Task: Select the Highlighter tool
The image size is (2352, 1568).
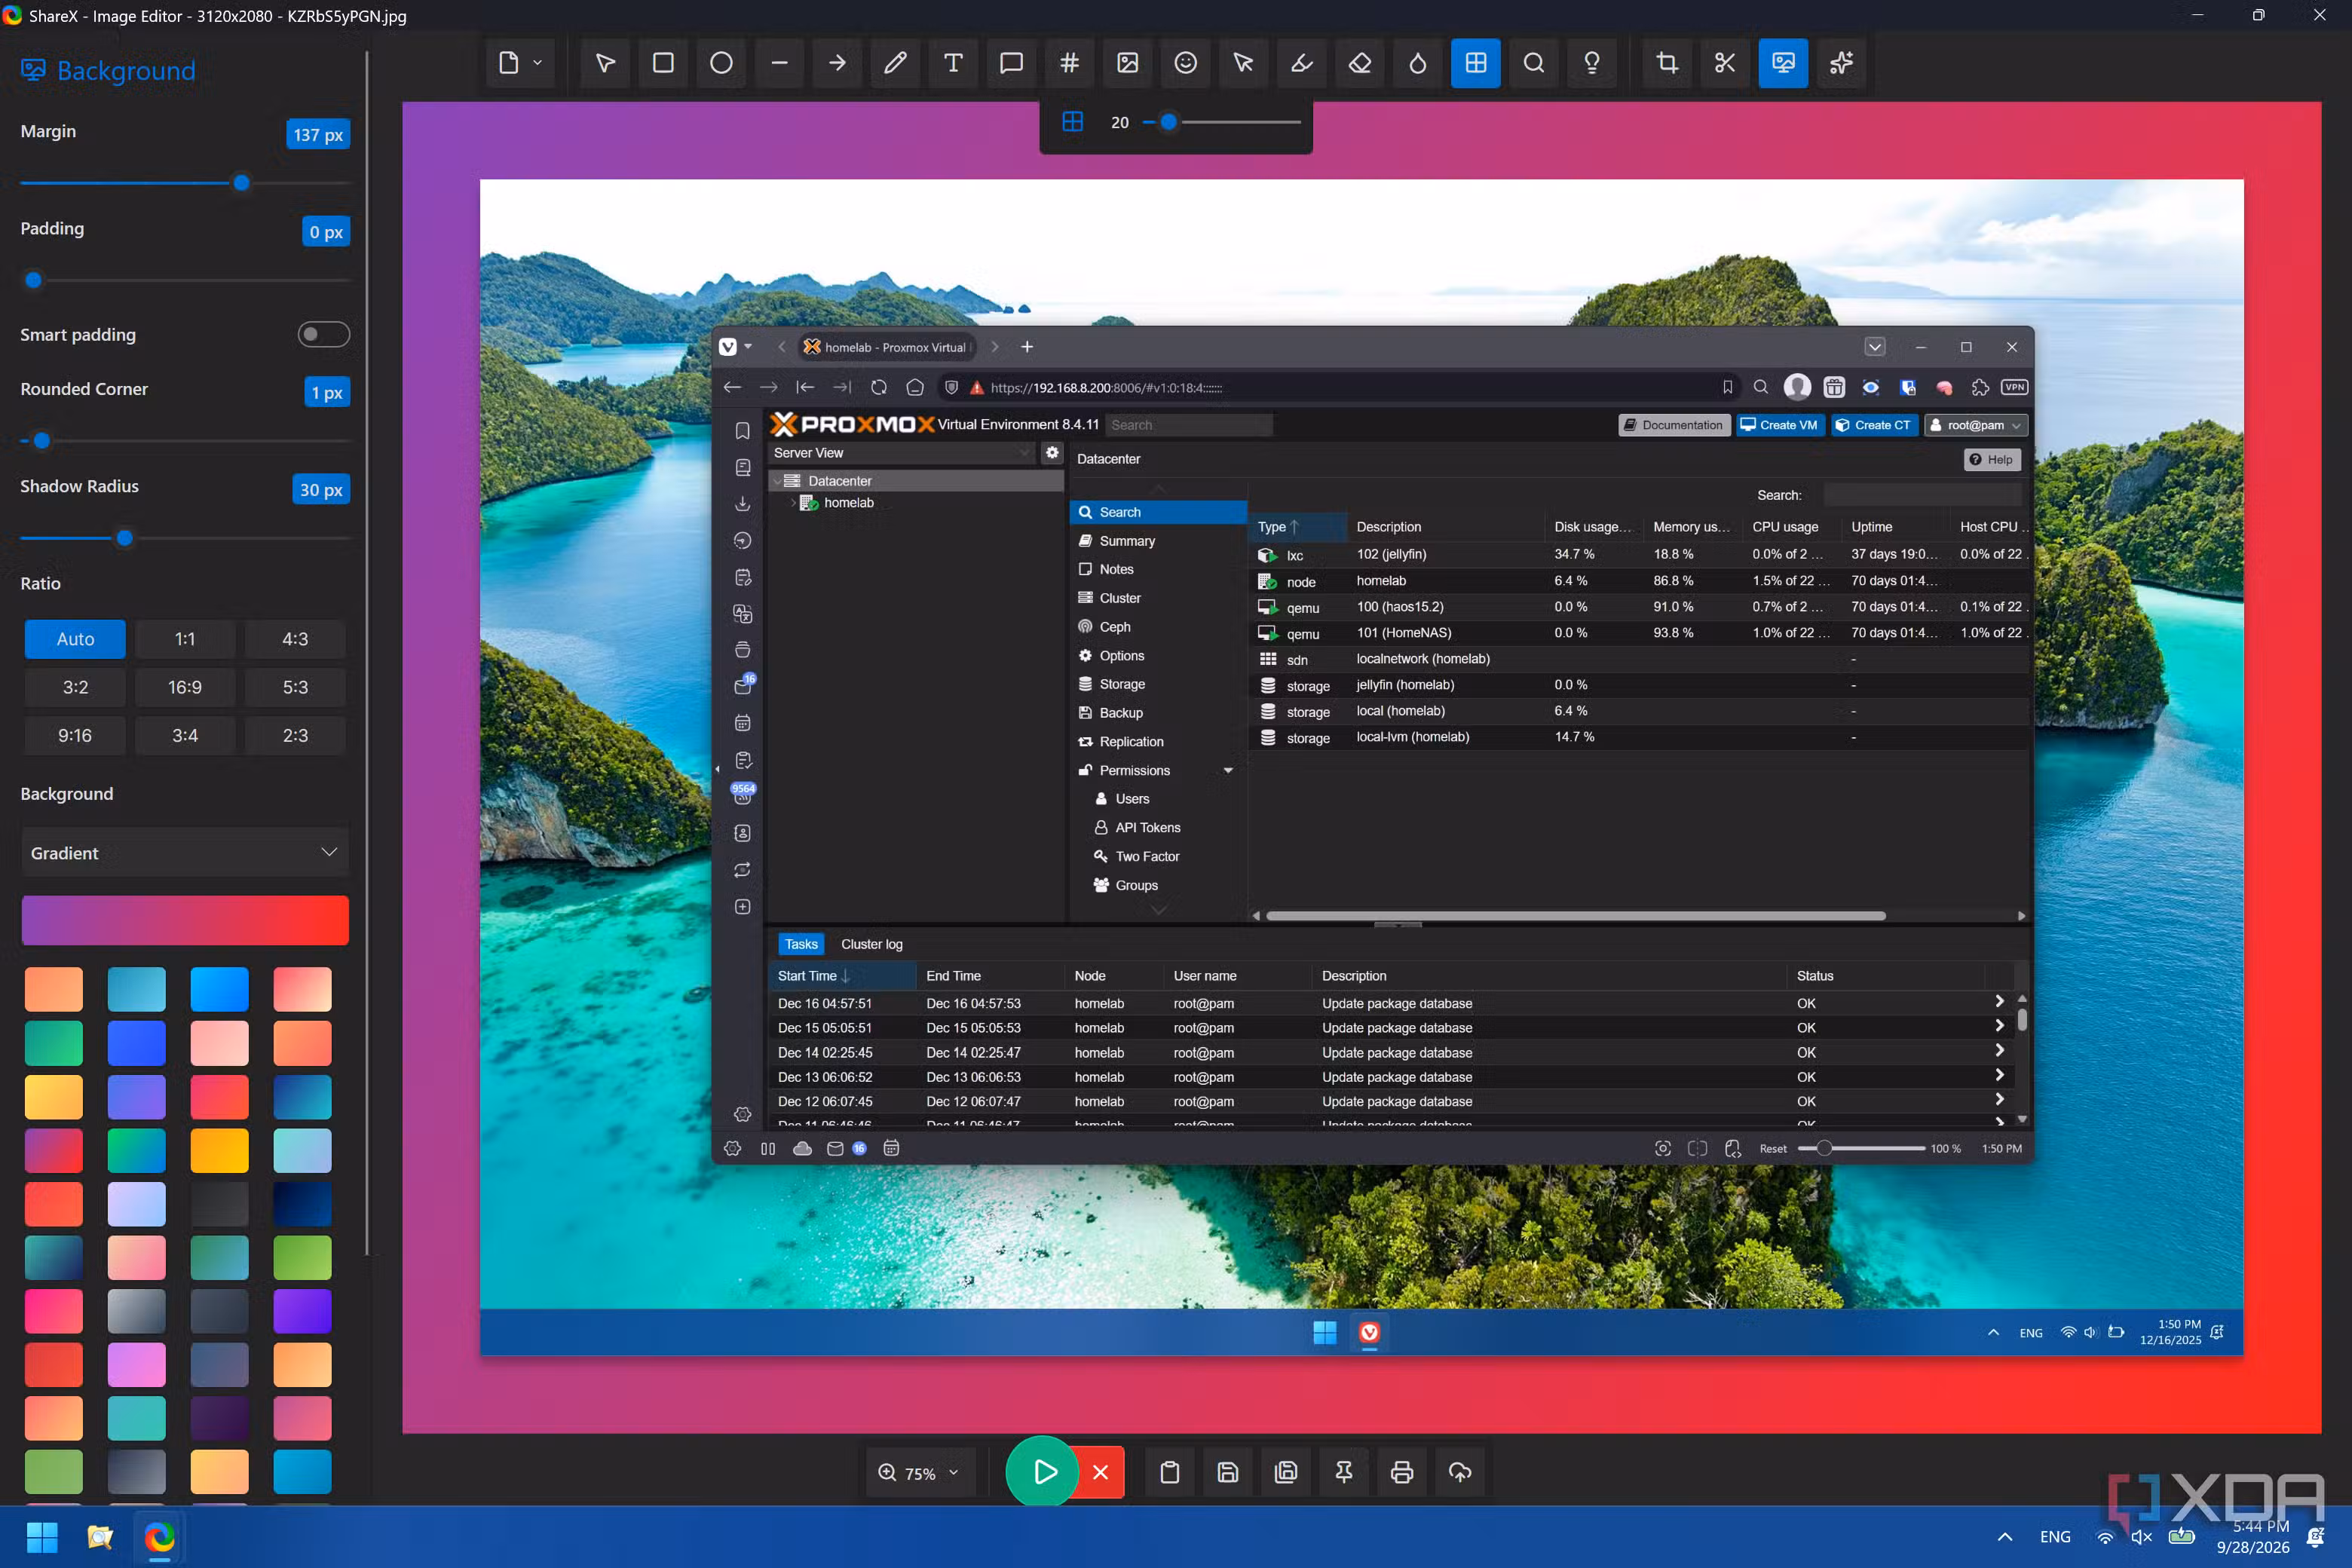Action: (1301, 63)
